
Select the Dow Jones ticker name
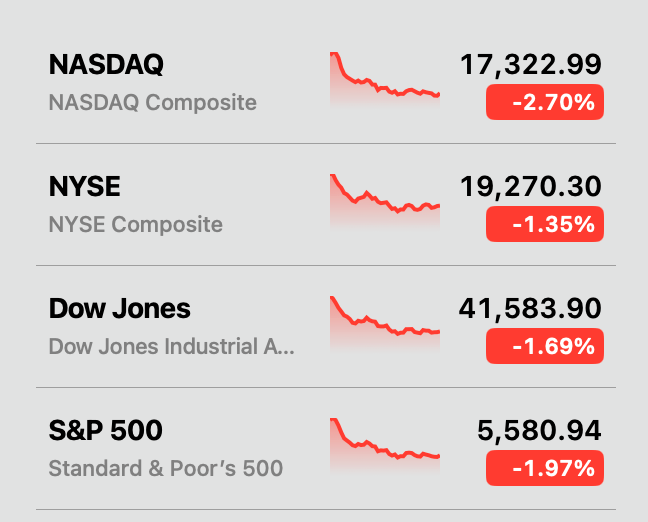click(119, 308)
